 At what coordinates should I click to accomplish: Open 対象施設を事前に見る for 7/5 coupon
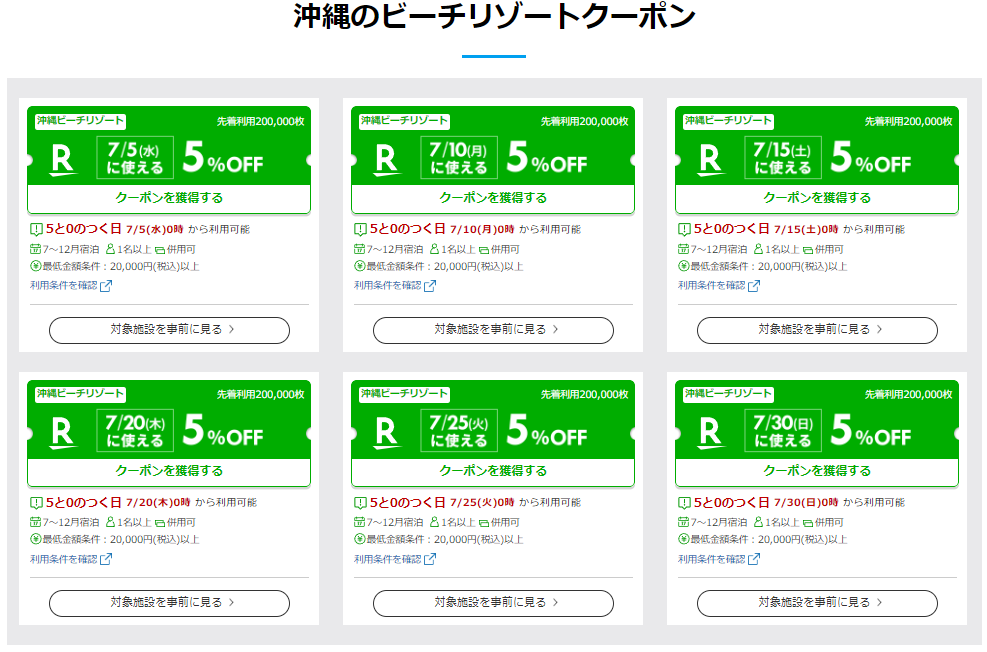pyautogui.click(x=169, y=329)
